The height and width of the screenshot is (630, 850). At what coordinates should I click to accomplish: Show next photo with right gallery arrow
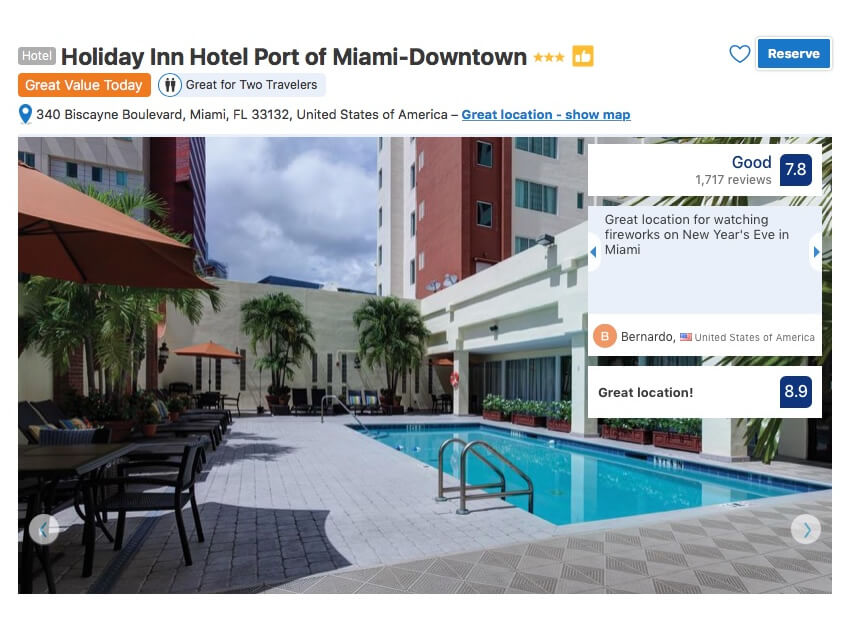[806, 529]
